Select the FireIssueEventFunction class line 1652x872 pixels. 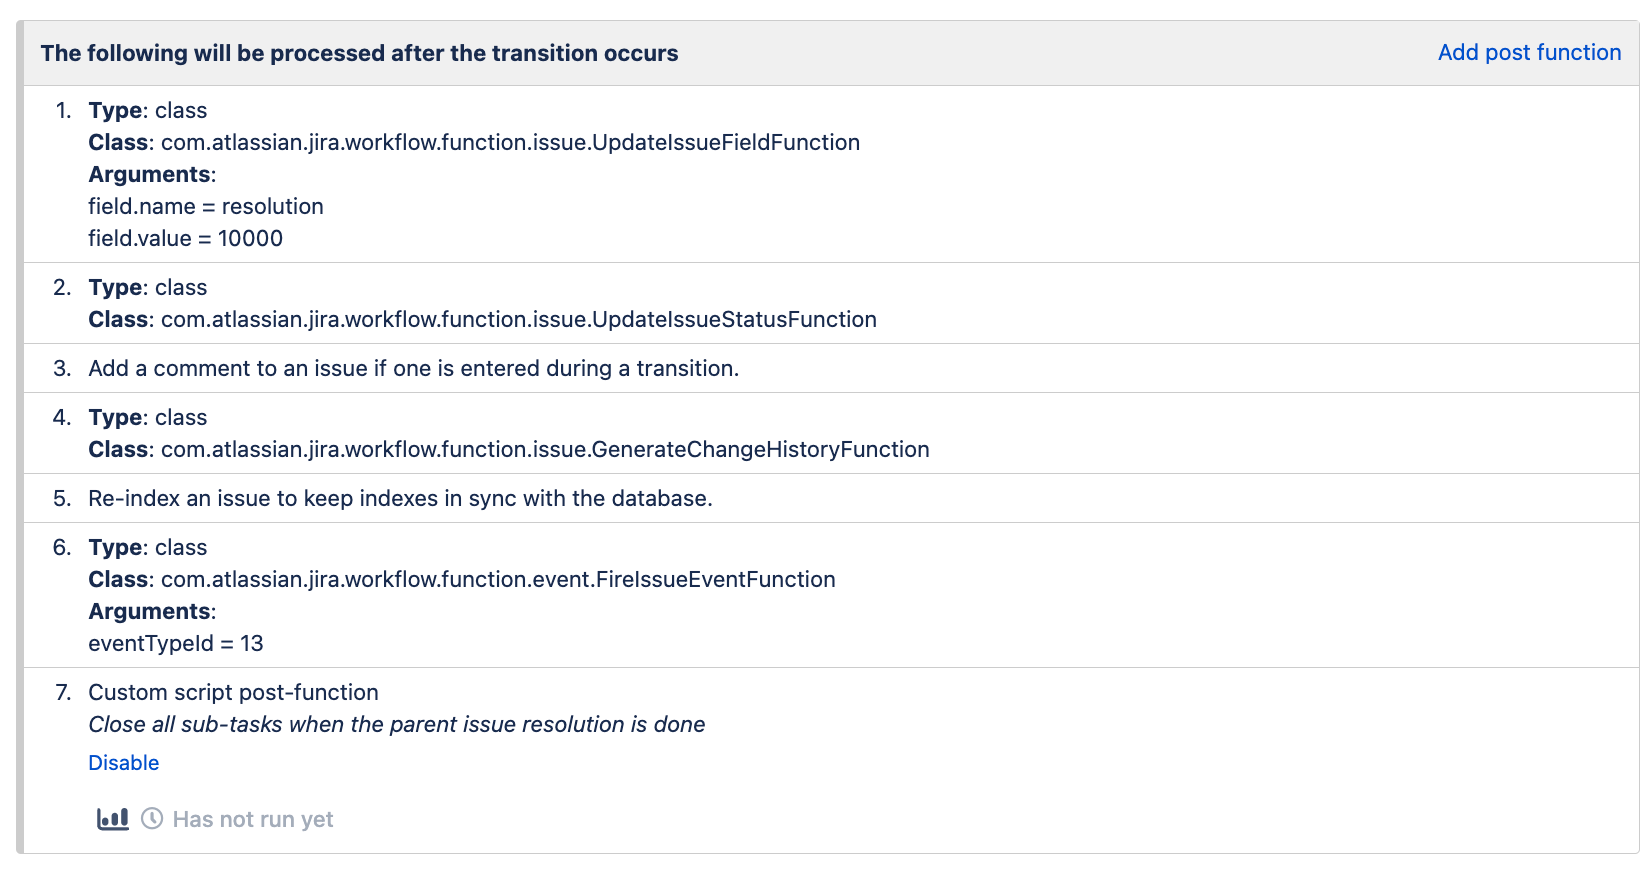pos(498,580)
